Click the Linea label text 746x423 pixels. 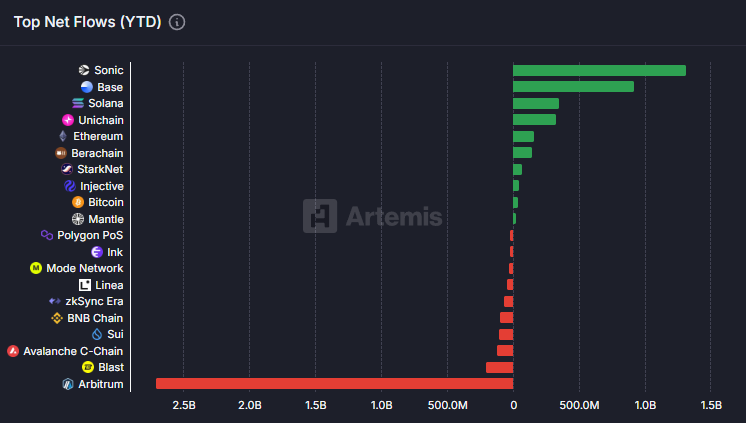point(109,285)
